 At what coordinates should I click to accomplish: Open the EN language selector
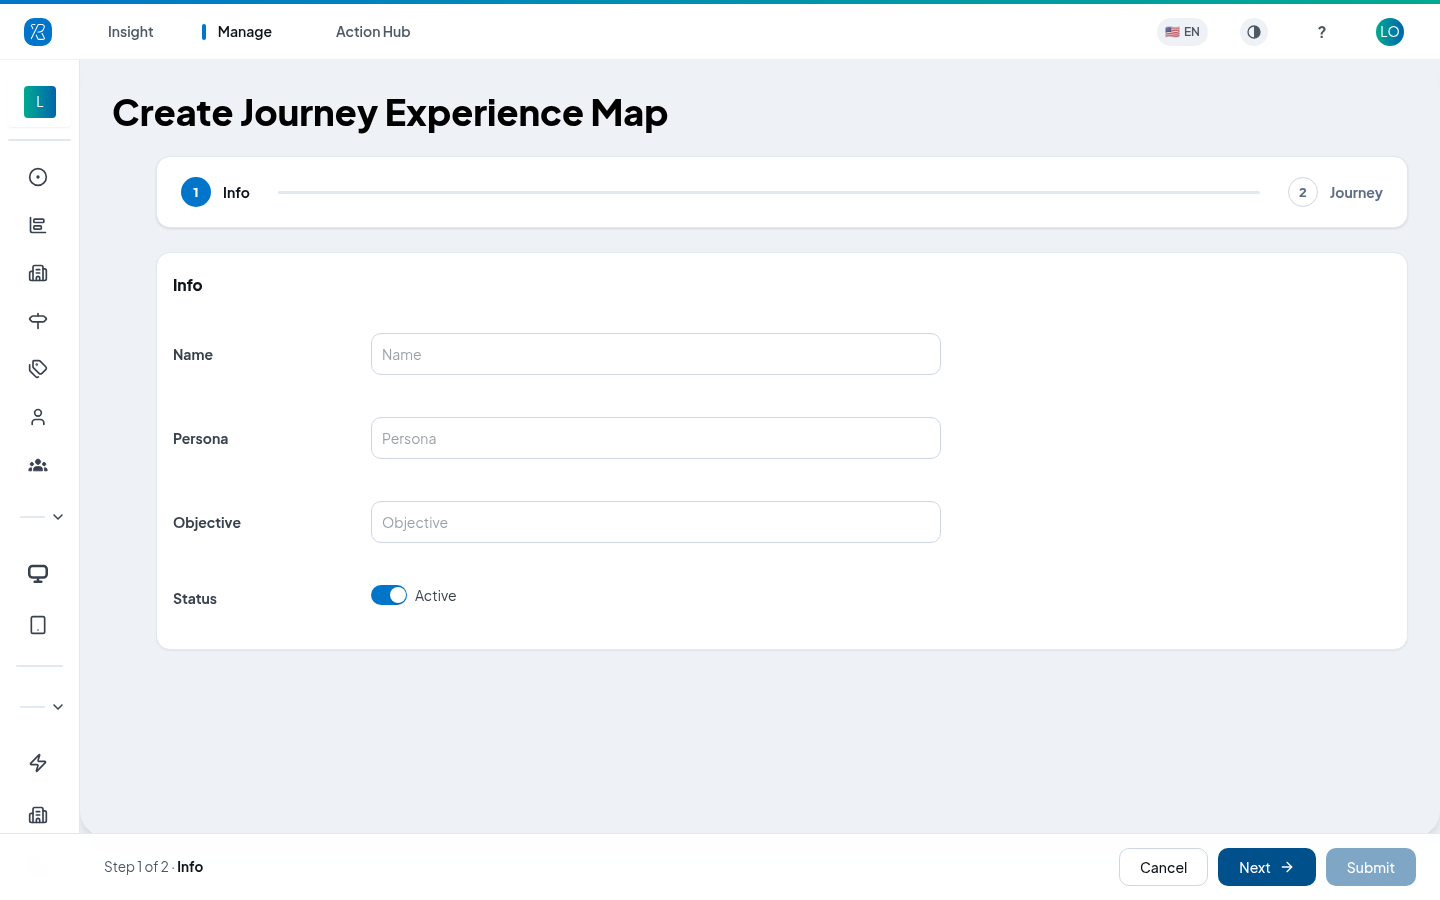click(x=1183, y=32)
